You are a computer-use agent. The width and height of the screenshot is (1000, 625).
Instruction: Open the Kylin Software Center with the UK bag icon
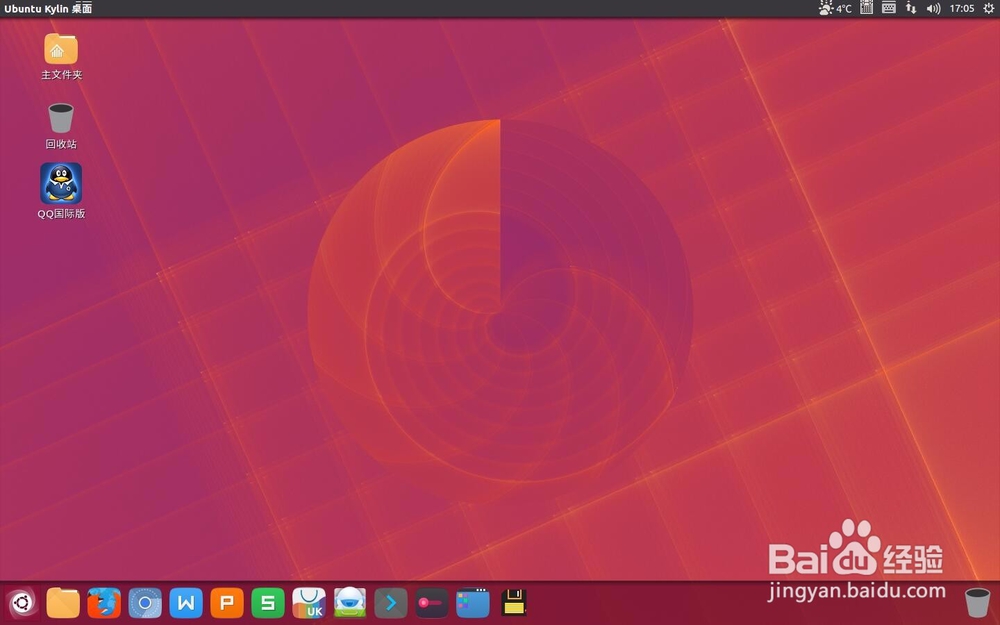[x=309, y=603]
